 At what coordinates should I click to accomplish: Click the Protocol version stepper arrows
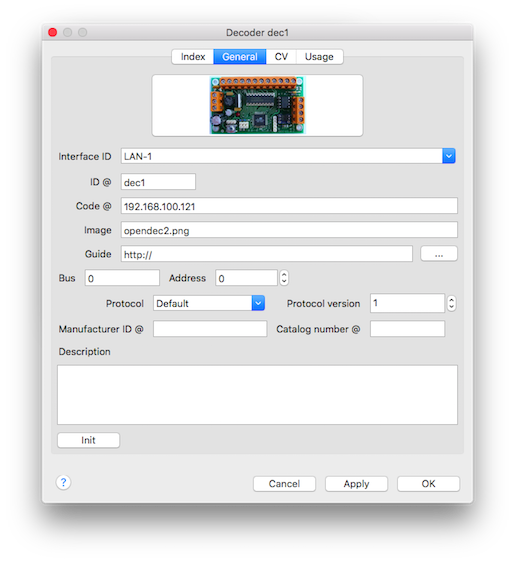click(451, 303)
